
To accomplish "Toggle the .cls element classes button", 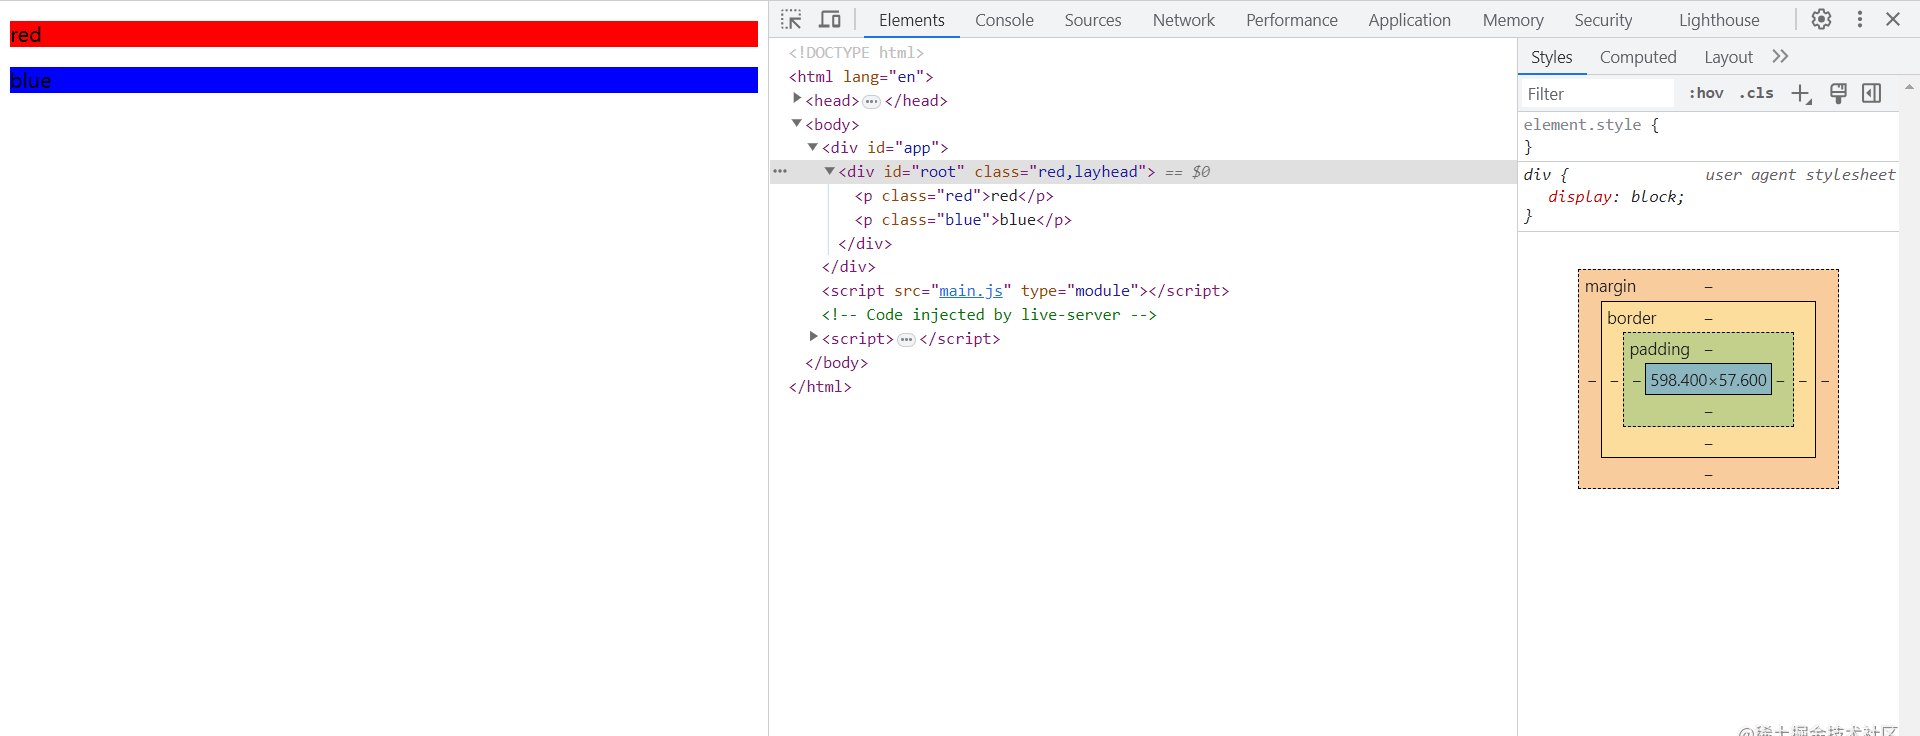I will click(1756, 93).
